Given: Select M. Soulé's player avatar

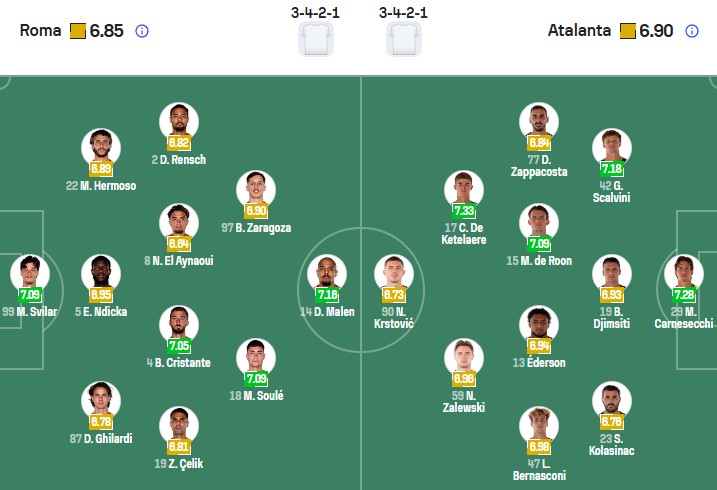Looking at the screenshot, I should 256,358.
